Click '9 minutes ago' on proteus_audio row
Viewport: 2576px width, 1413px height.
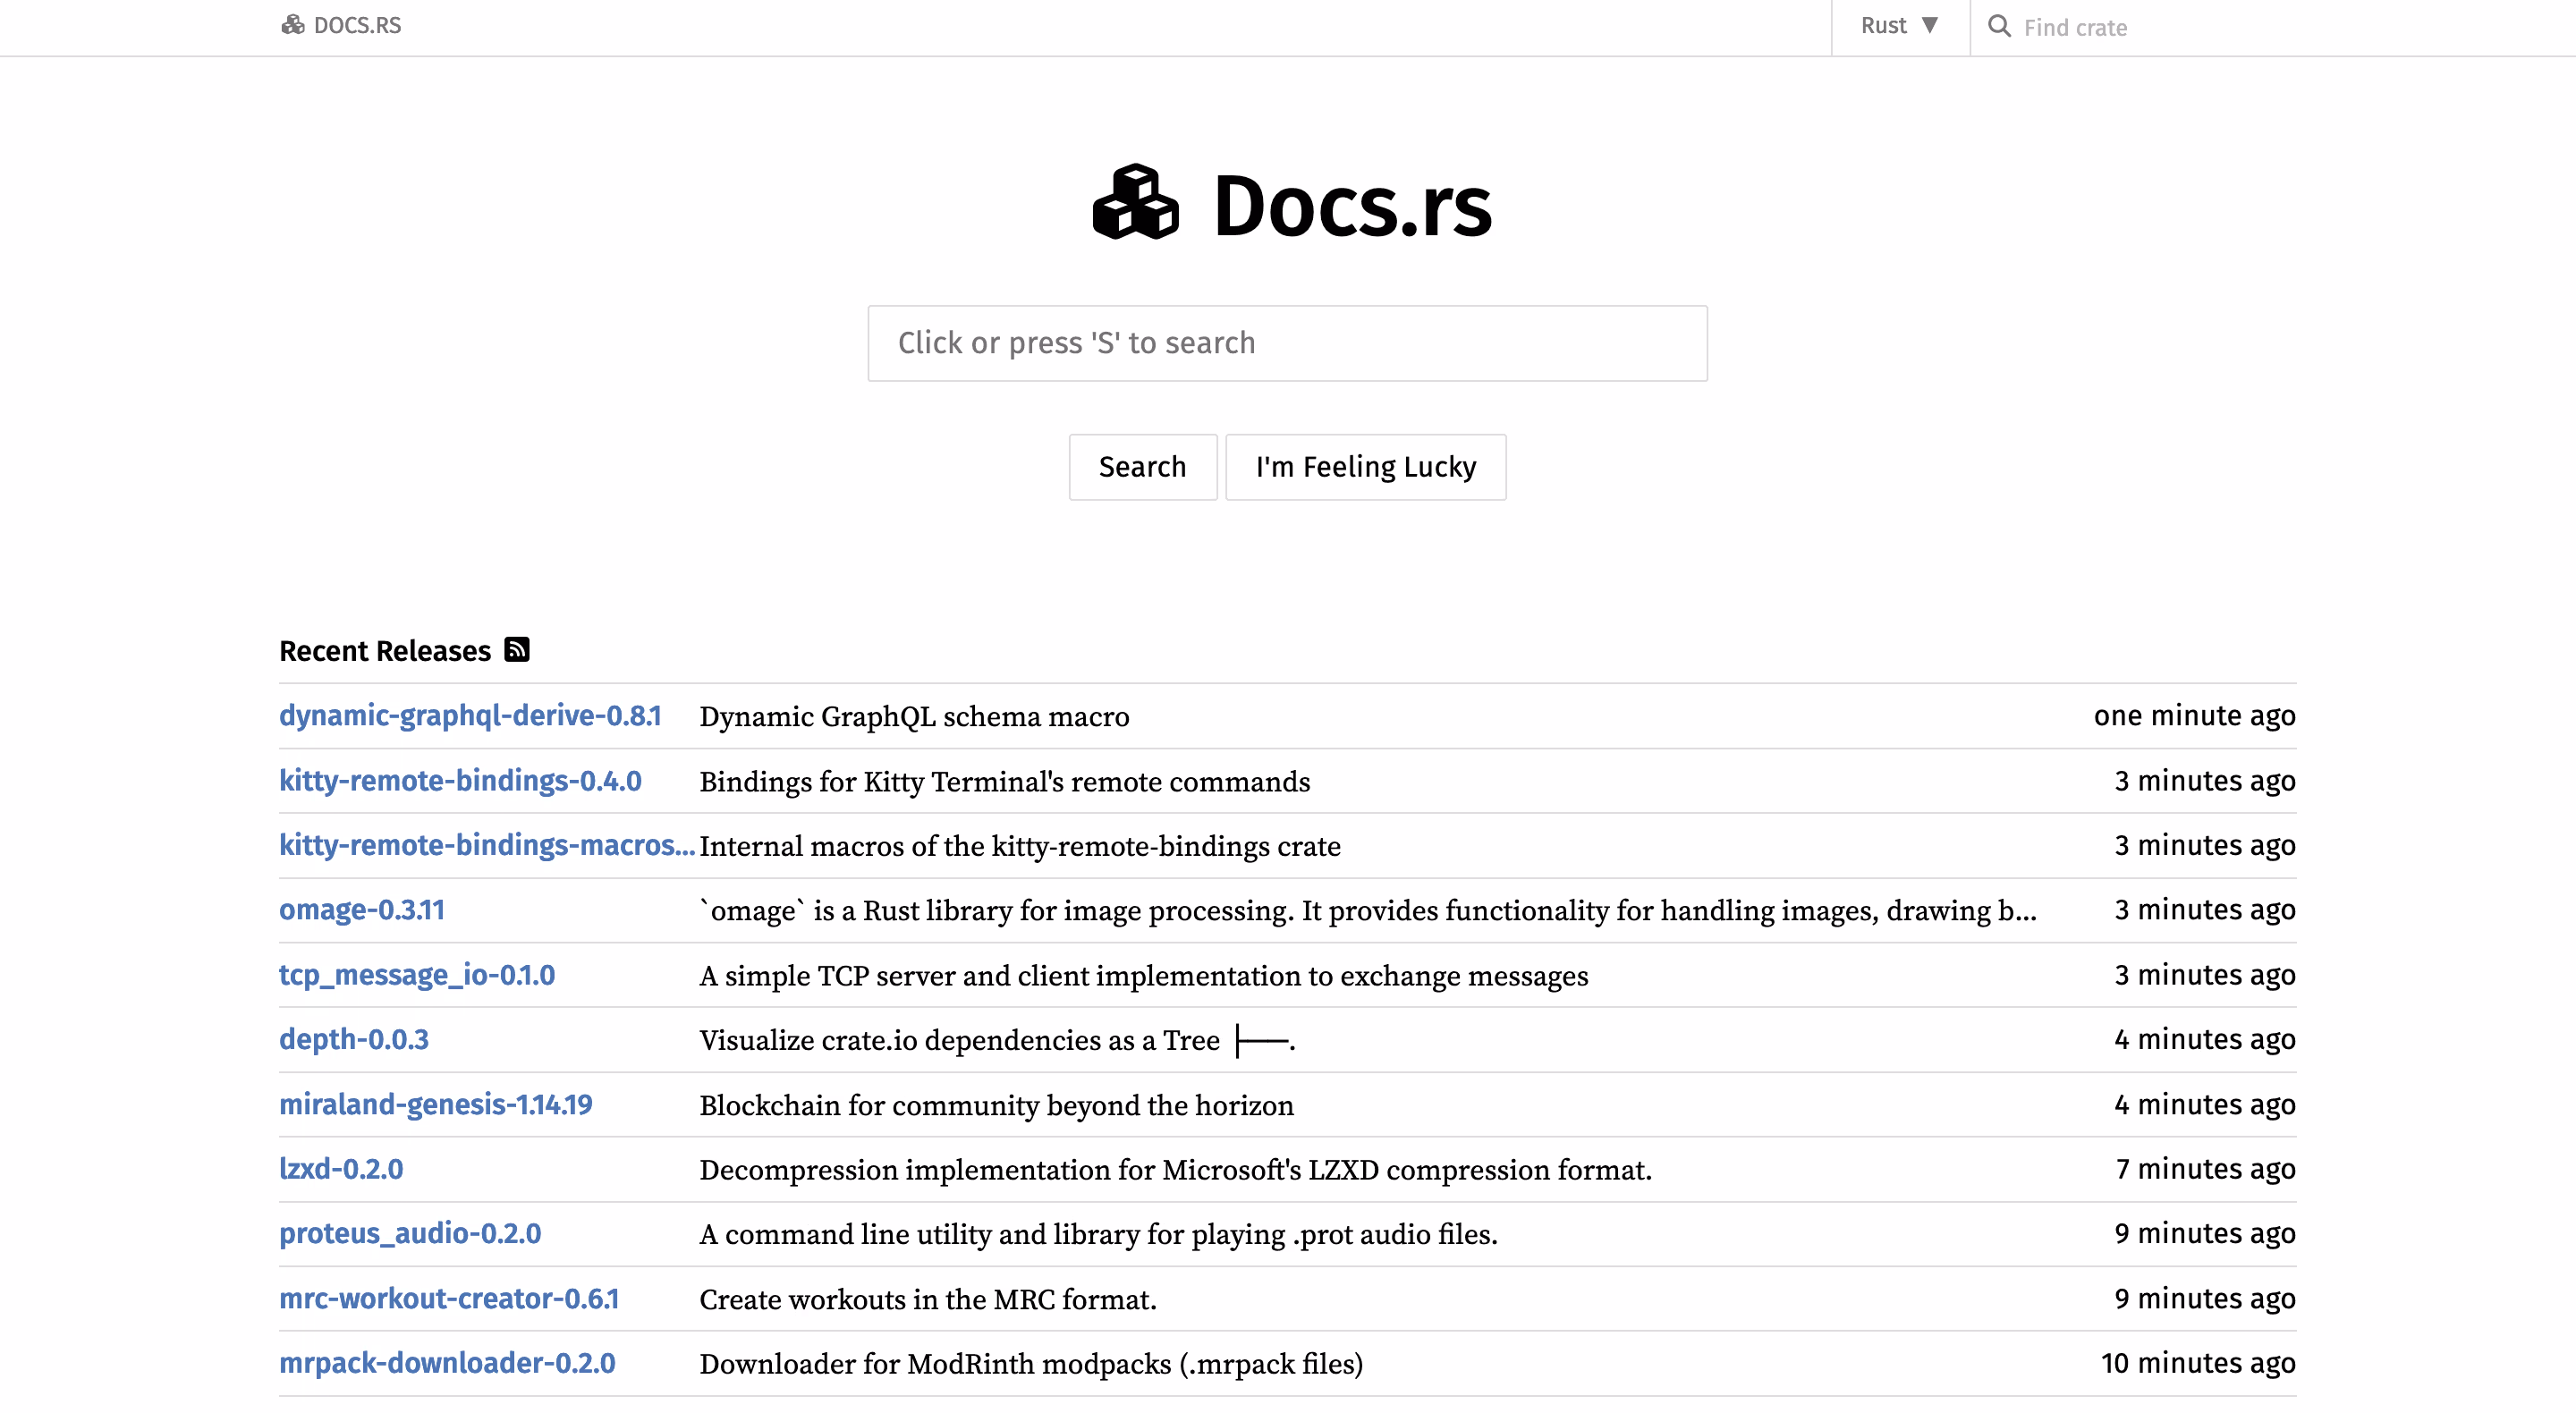click(2205, 1234)
